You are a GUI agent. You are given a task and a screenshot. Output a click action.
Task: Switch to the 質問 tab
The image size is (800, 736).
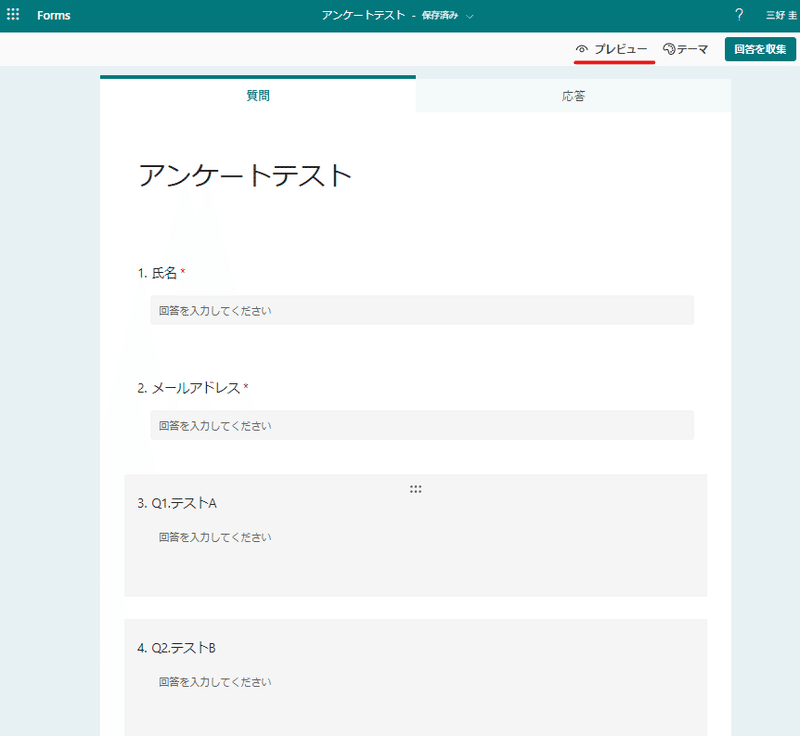click(258, 95)
